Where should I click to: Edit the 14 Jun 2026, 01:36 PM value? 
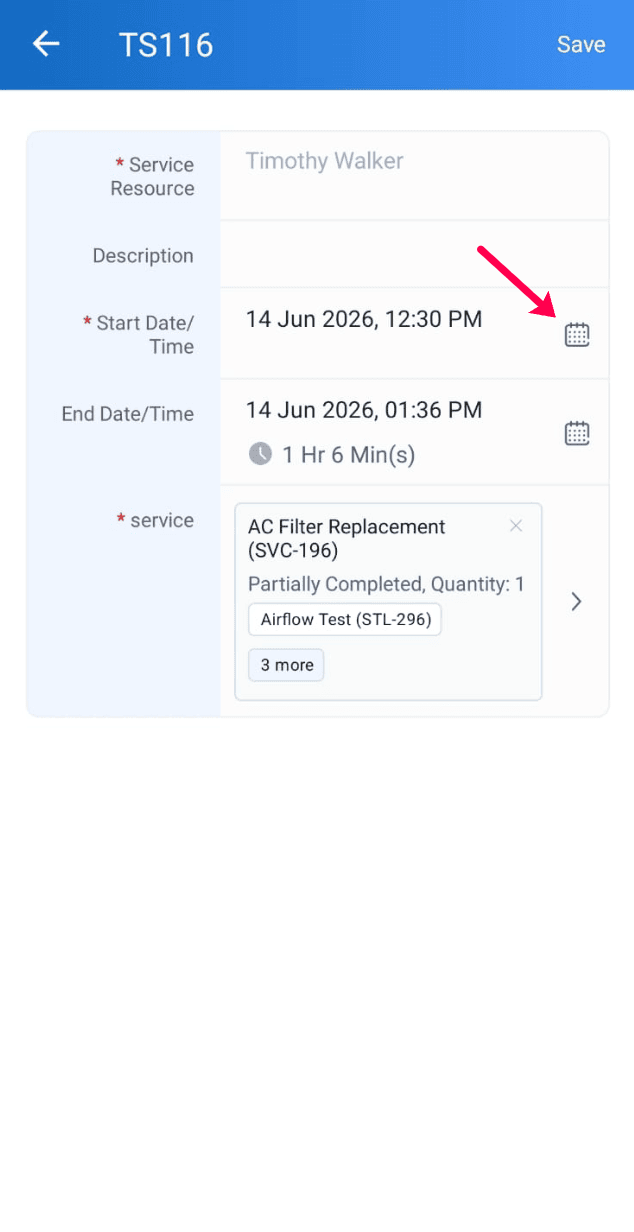[x=364, y=409]
